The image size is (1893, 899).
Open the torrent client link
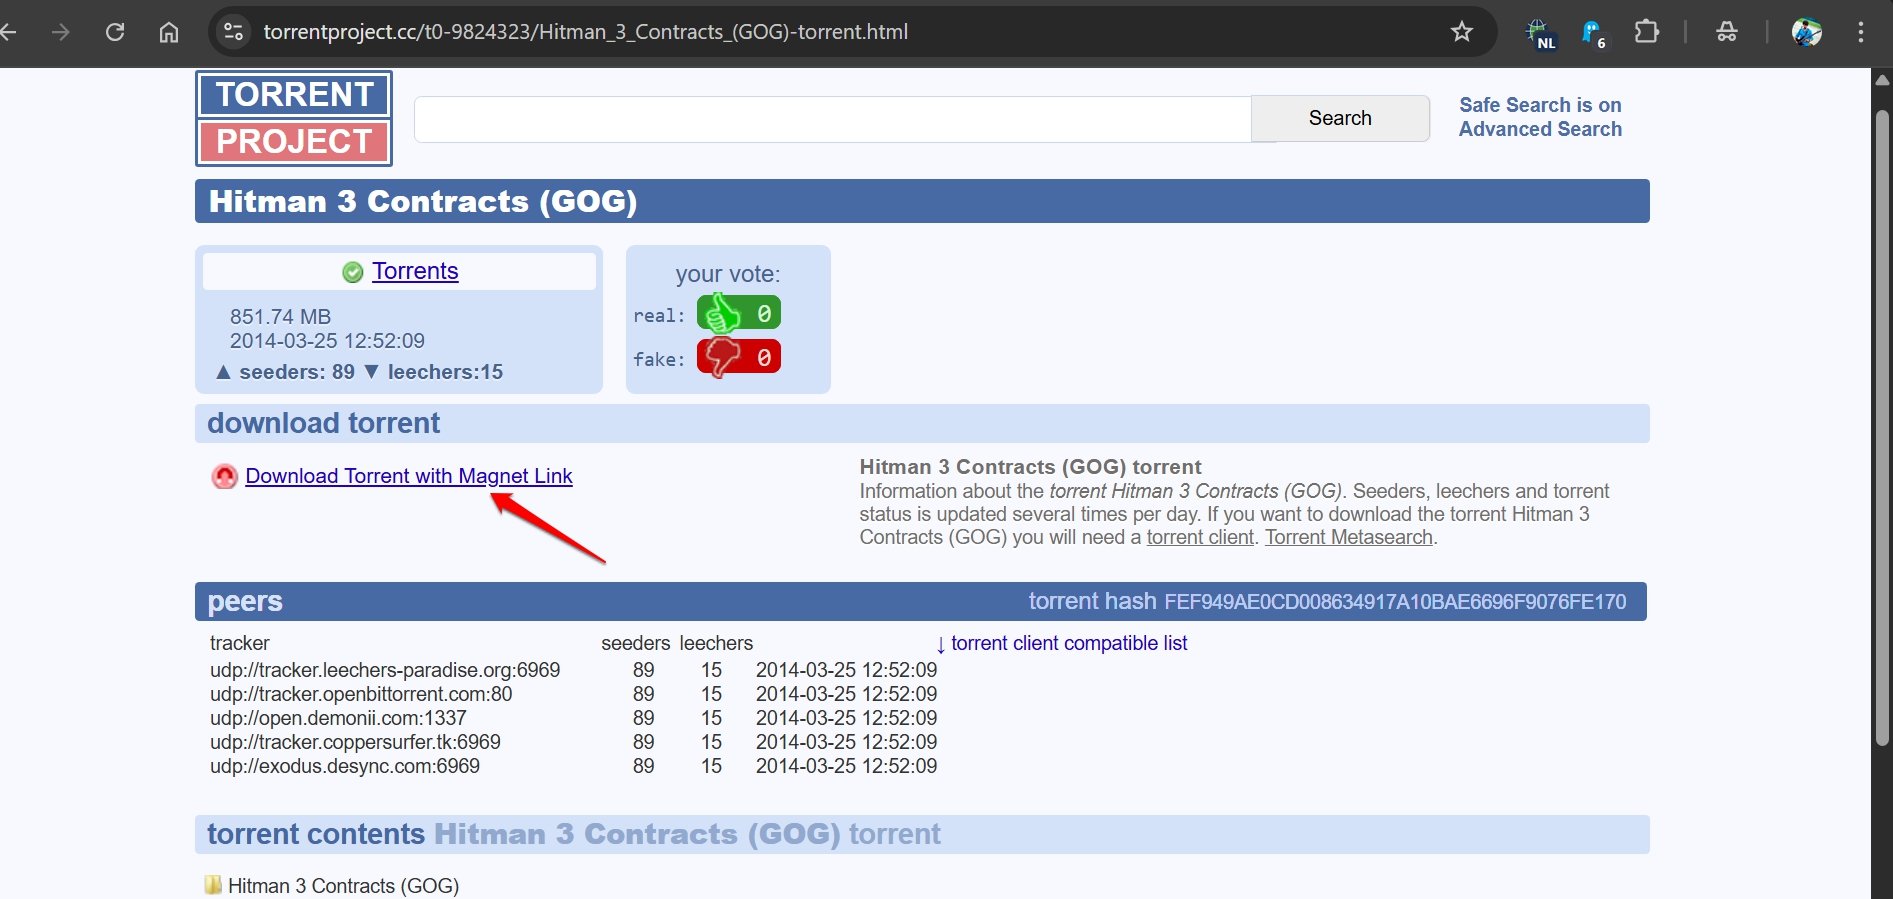pos(1200,537)
